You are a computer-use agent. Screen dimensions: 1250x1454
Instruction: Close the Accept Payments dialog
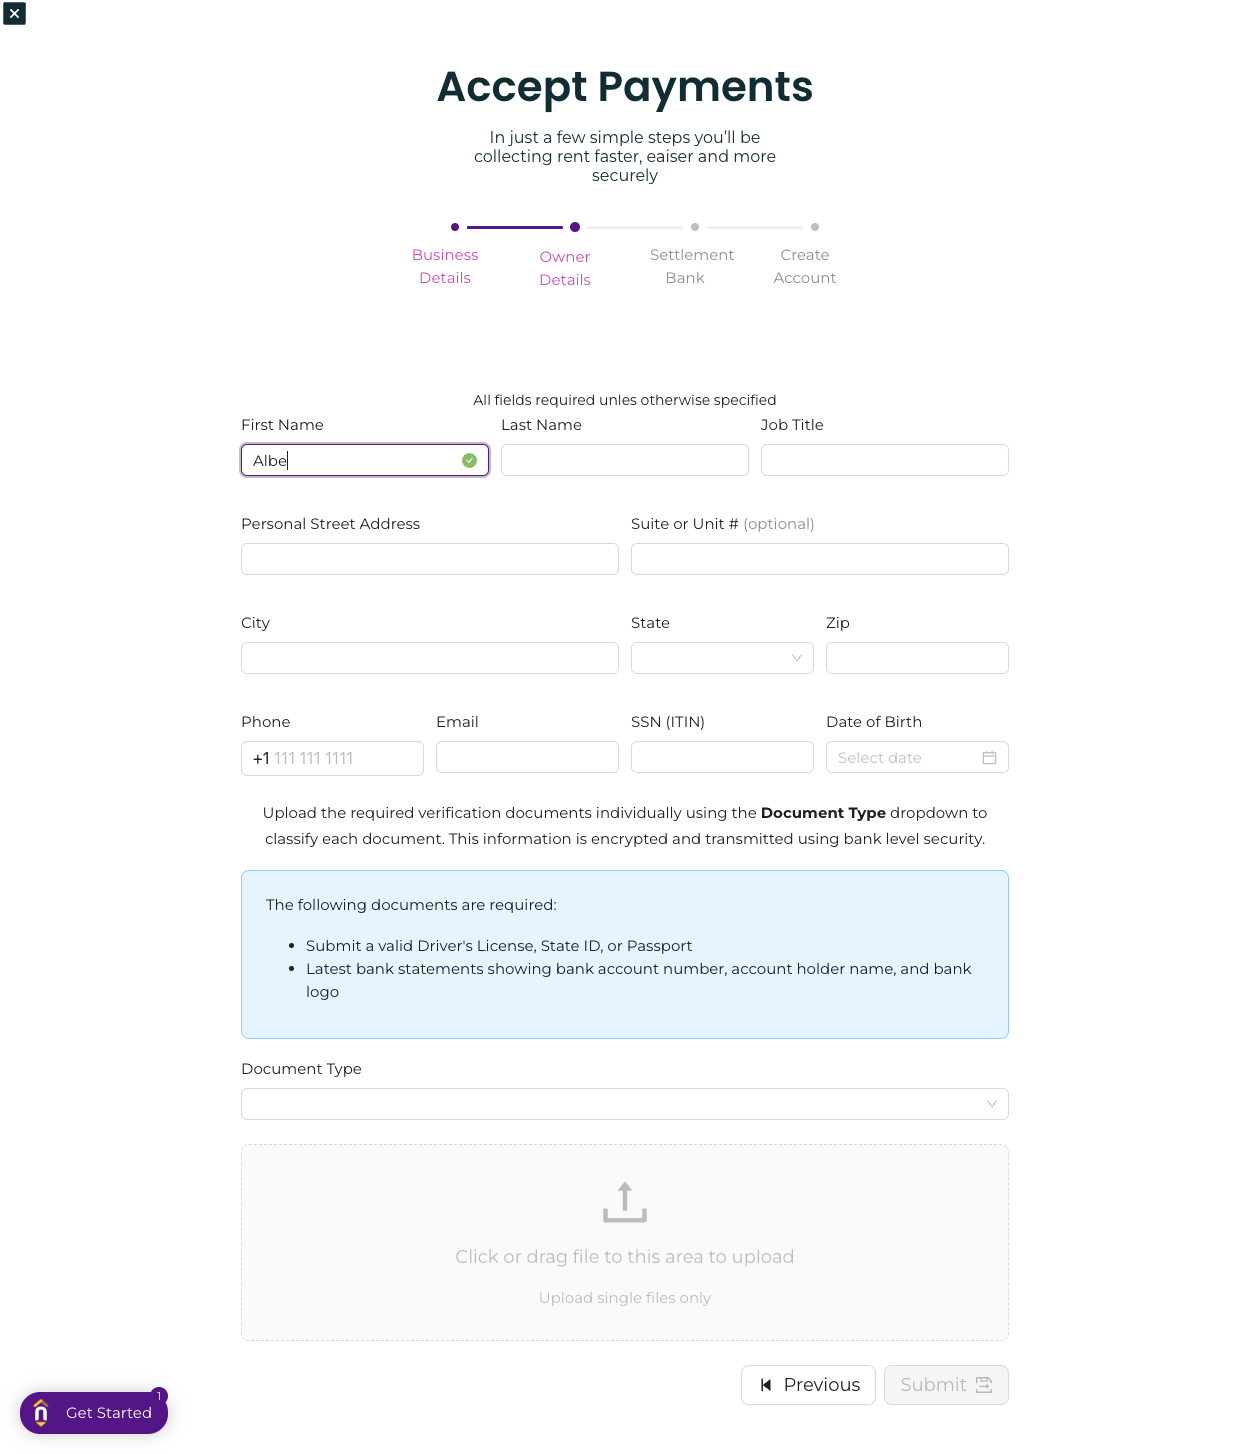click(x=14, y=14)
